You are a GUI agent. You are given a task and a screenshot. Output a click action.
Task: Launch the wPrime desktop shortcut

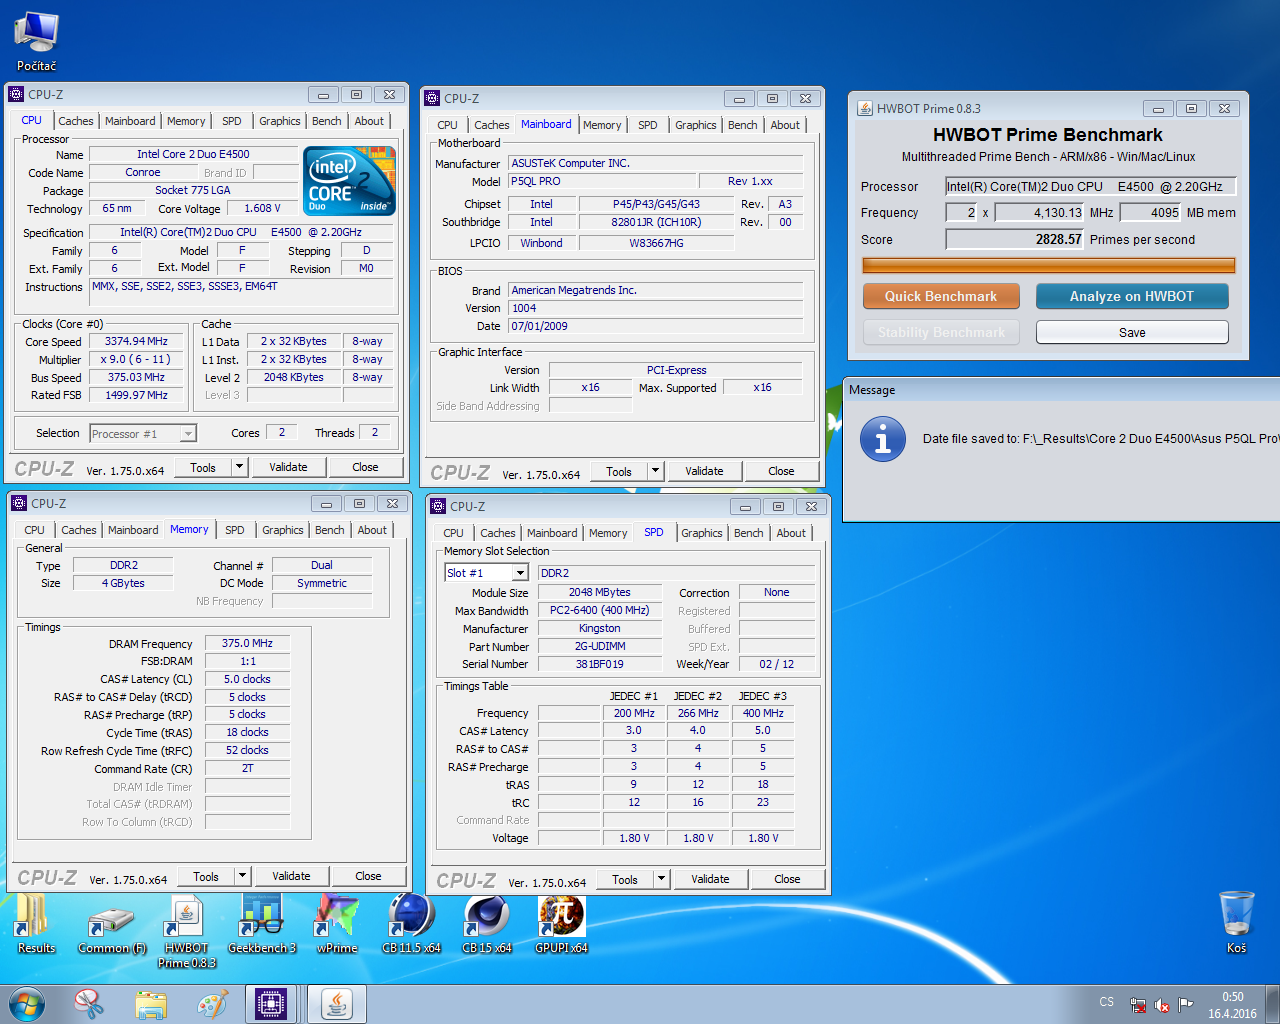point(337,925)
